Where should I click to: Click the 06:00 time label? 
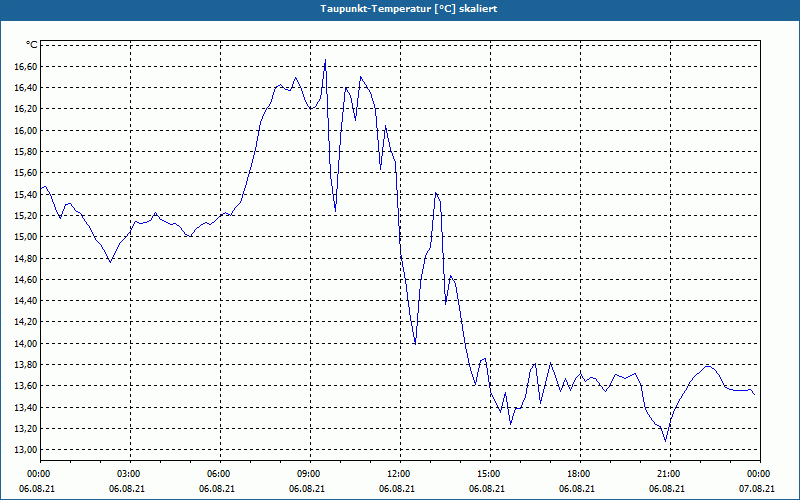tap(220, 474)
